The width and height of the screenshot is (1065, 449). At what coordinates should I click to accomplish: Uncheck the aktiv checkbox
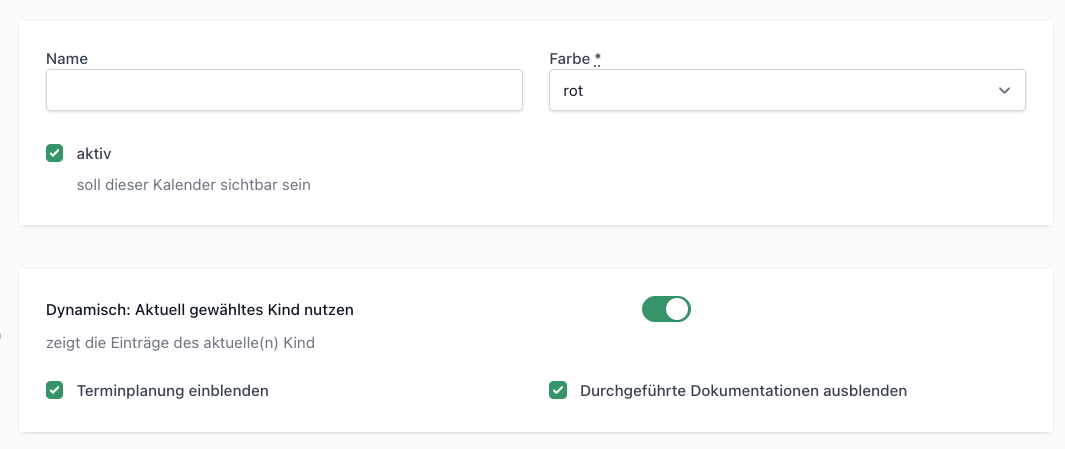55,153
